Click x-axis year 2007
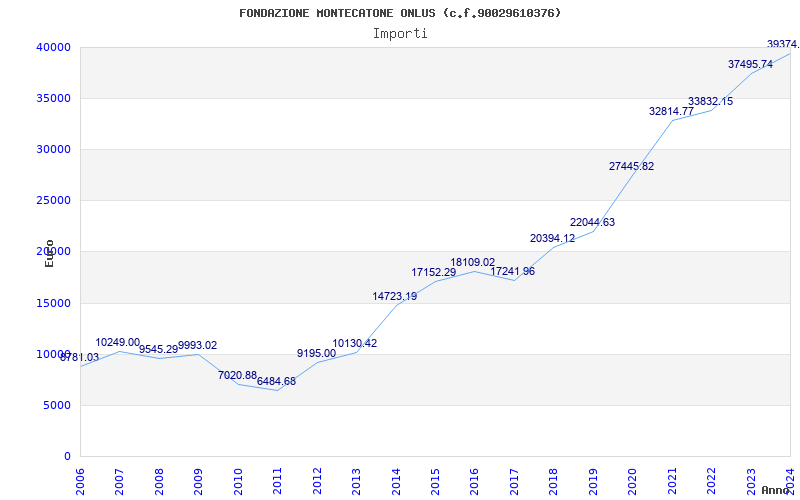 click(120, 481)
